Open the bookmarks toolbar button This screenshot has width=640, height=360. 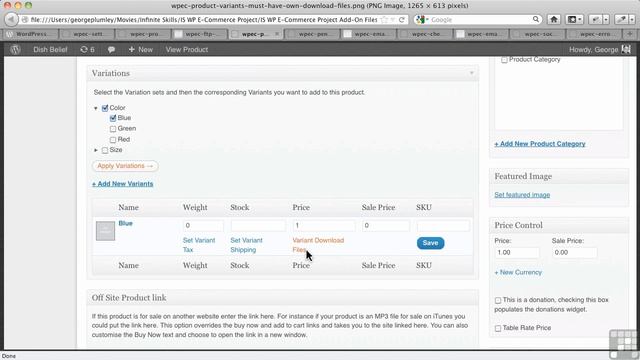(x=573, y=19)
